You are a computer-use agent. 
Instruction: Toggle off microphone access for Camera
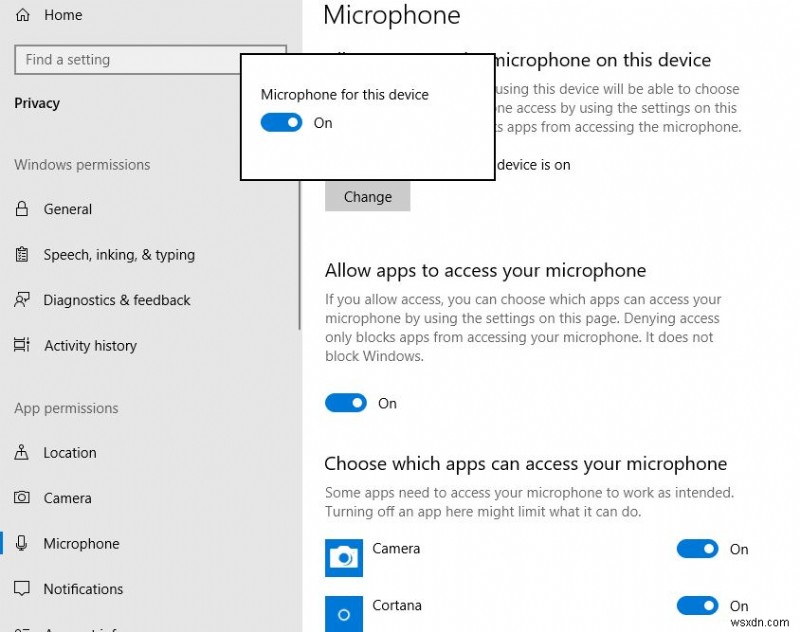(697, 549)
